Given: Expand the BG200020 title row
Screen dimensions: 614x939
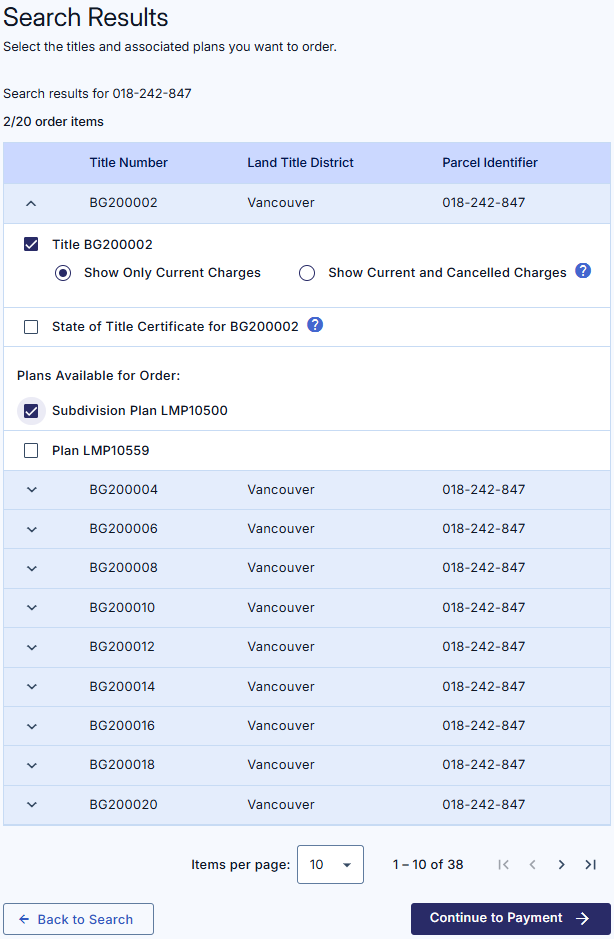Looking at the screenshot, I should point(31,805).
